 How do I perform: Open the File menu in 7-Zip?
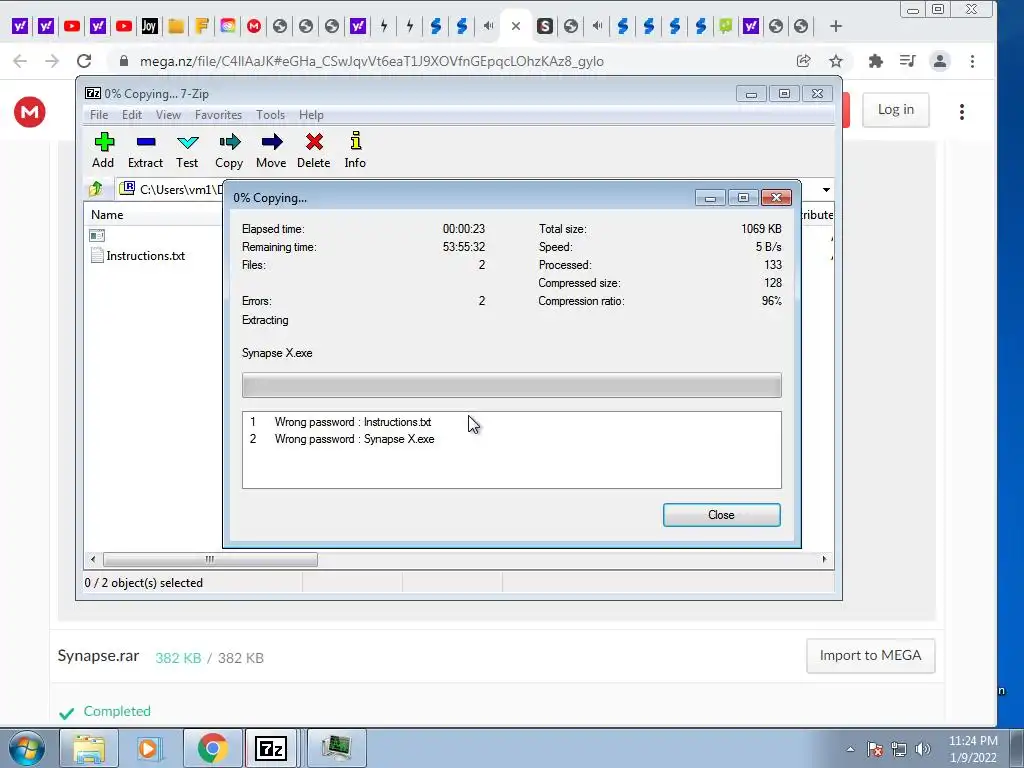click(x=99, y=115)
